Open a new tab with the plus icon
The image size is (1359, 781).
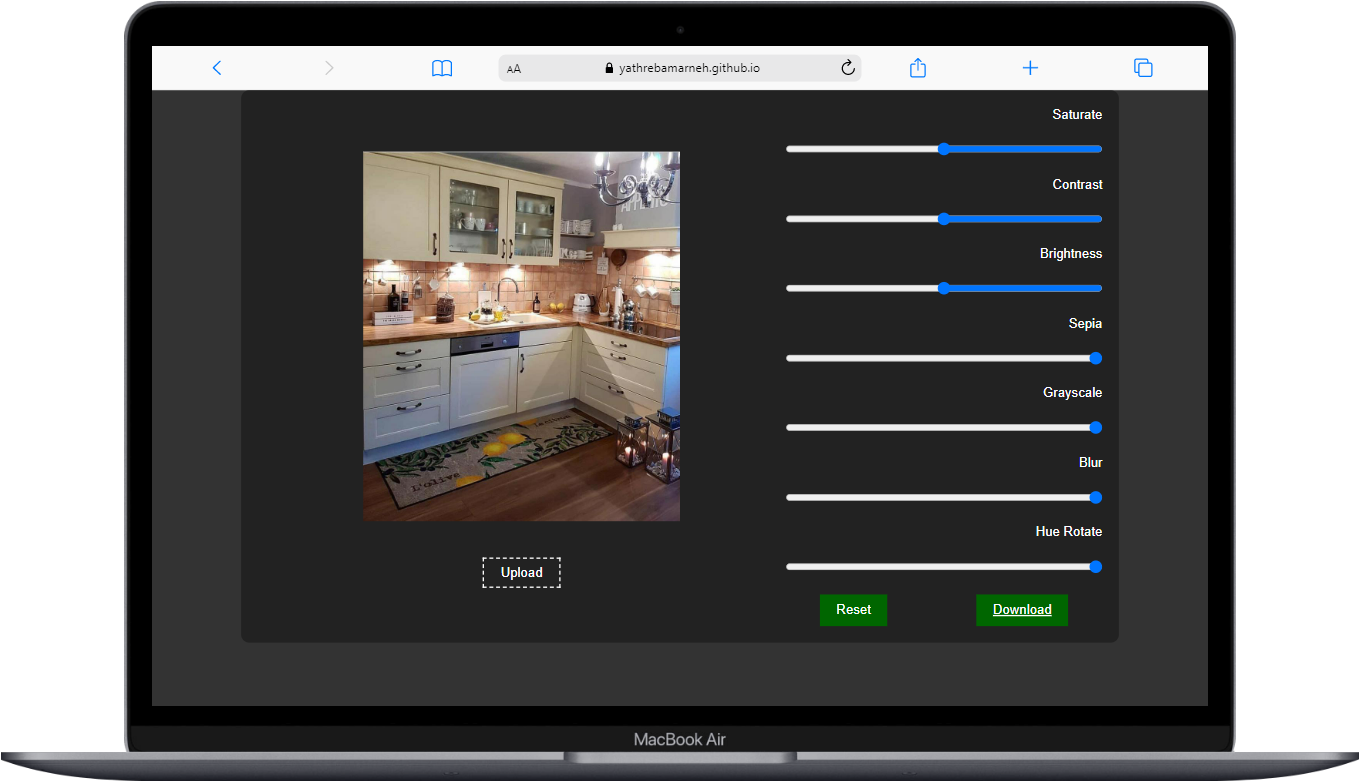(x=1030, y=68)
